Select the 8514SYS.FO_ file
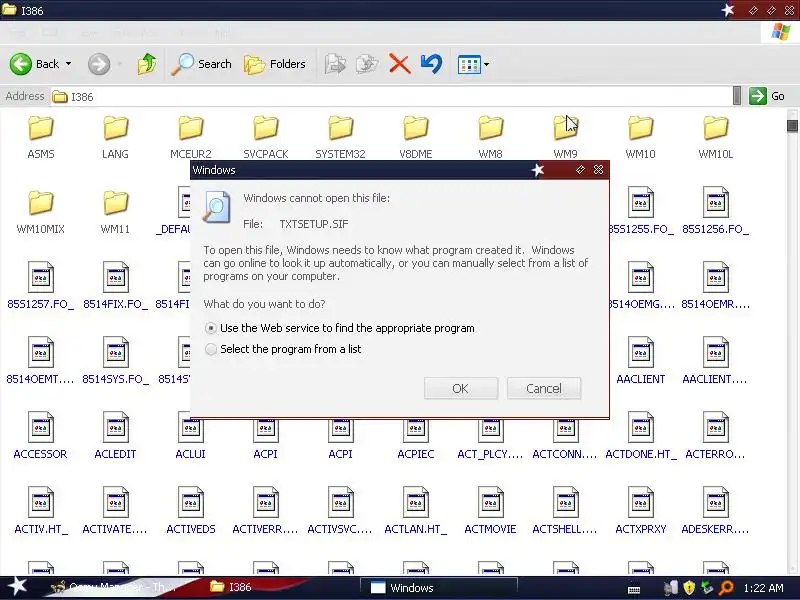Viewport: 800px width, 600px height. coord(115,361)
